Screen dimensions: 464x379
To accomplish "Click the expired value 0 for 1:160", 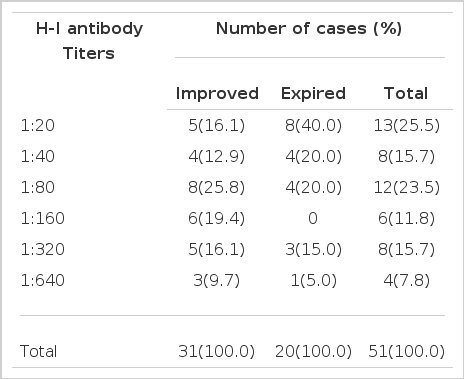I will click(313, 218).
